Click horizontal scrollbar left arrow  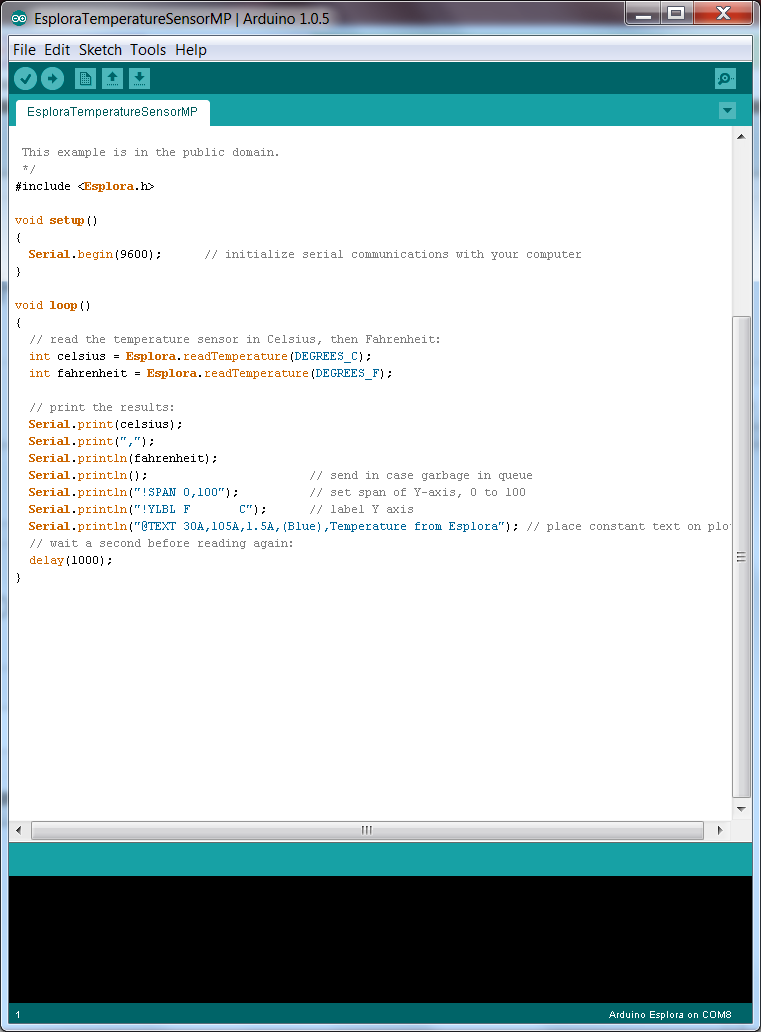(x=18, y=830)
